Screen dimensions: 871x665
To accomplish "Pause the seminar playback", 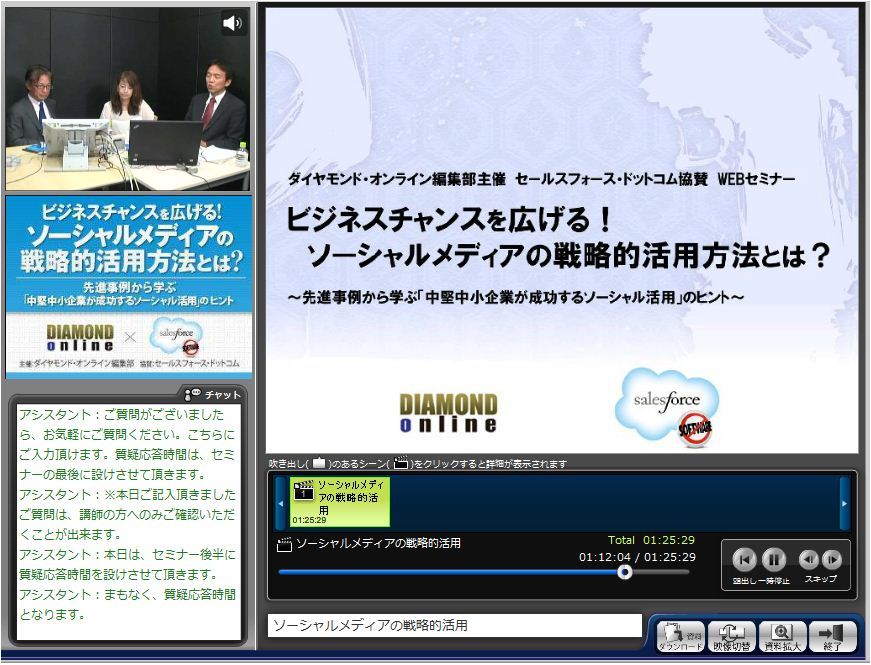I will click(773, 559).
